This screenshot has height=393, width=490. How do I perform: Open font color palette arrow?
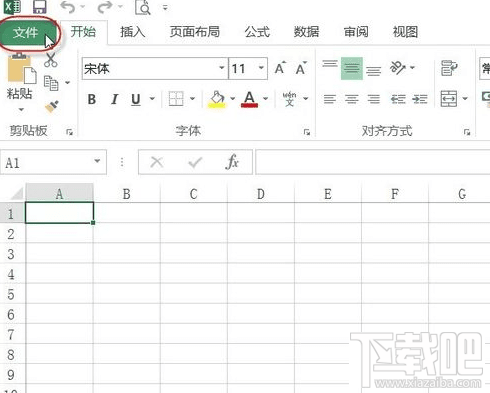pyautogui.click(x=266, y=98)
